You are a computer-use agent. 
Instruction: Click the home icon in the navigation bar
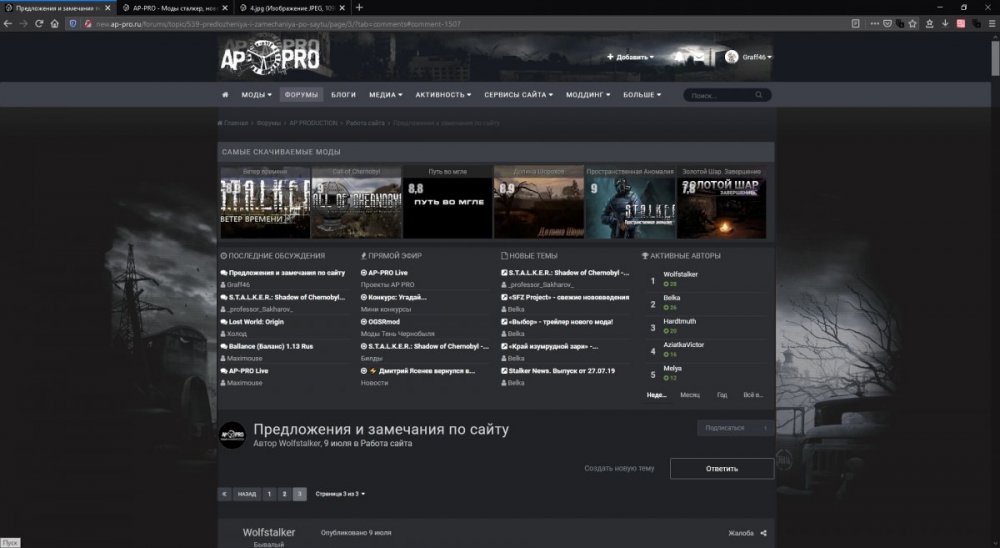pos(227,95)
